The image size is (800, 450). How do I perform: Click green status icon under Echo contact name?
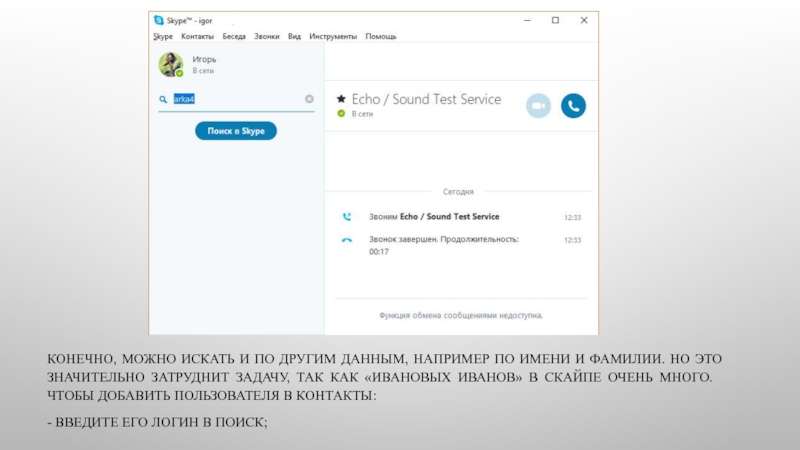pos(341,114)
